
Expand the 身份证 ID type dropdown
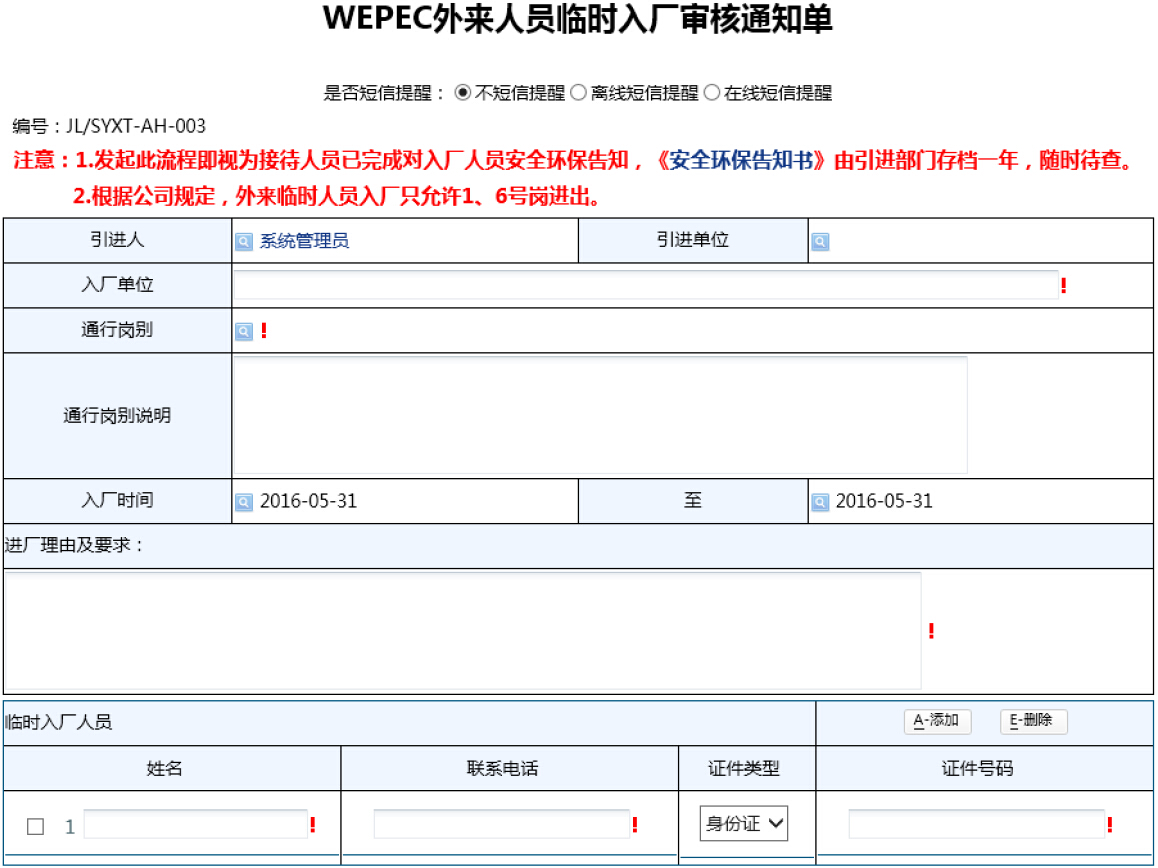coord(743,824)
